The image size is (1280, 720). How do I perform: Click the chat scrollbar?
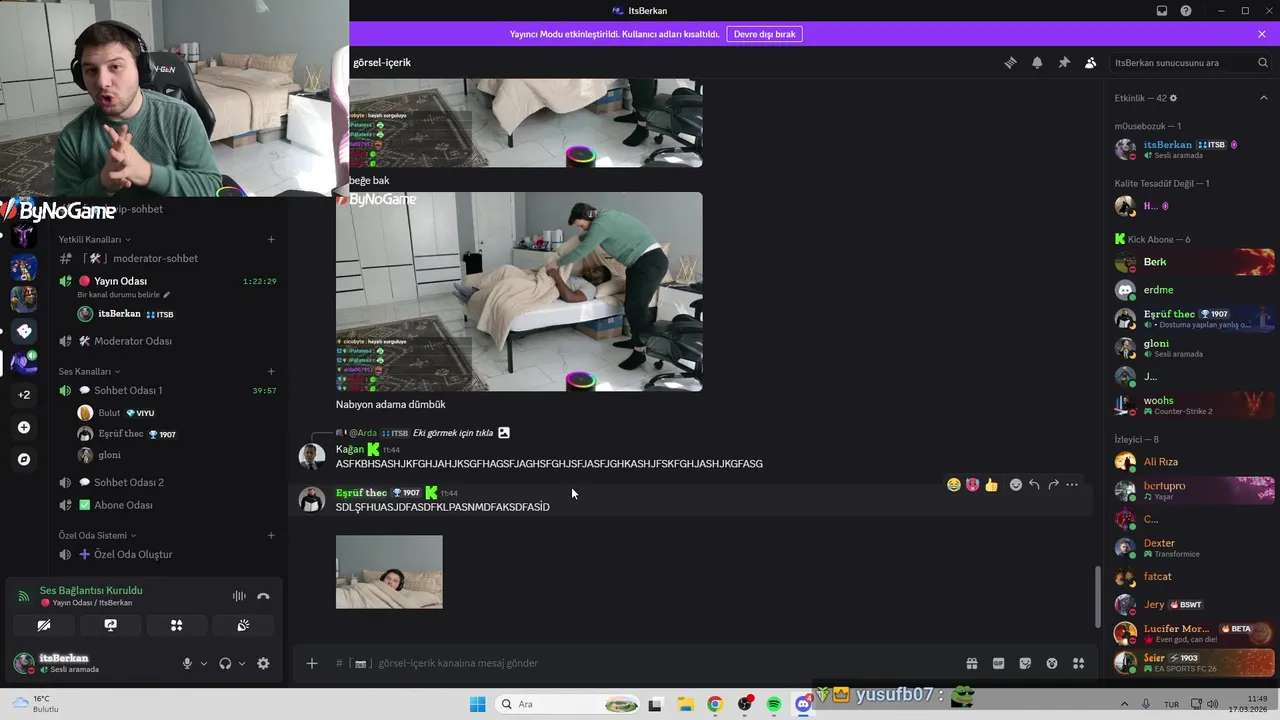point(1098,595)
